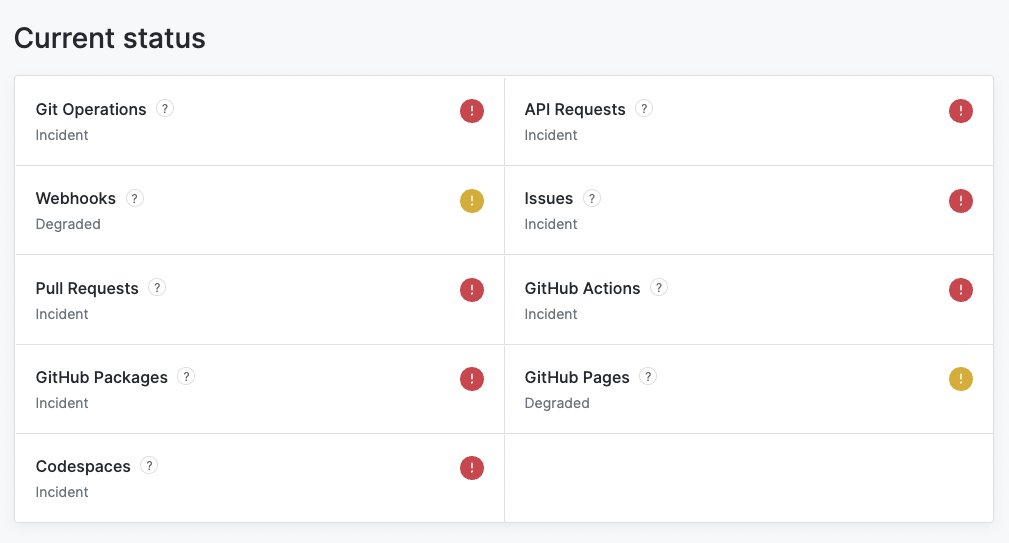
Task: Click the yellow degraded icon for GitHub Pages
Action: (961, 379)
